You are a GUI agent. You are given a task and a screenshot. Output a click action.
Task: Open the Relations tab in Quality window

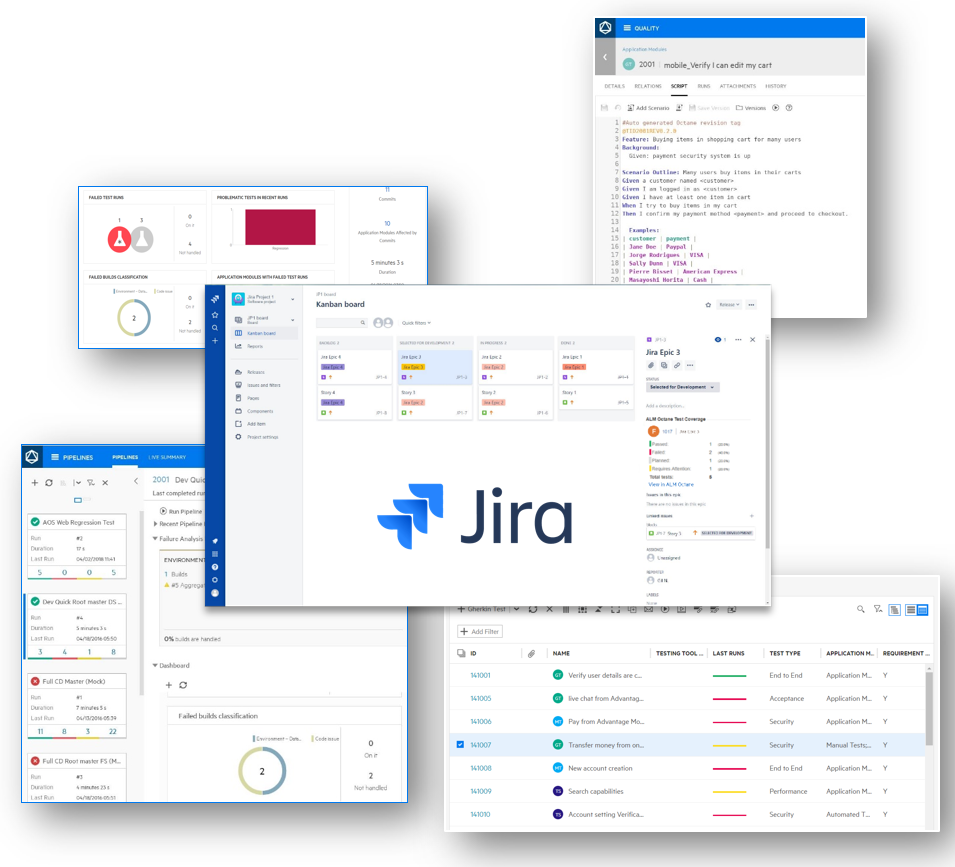pyautogui.click(x=647, y=86)
